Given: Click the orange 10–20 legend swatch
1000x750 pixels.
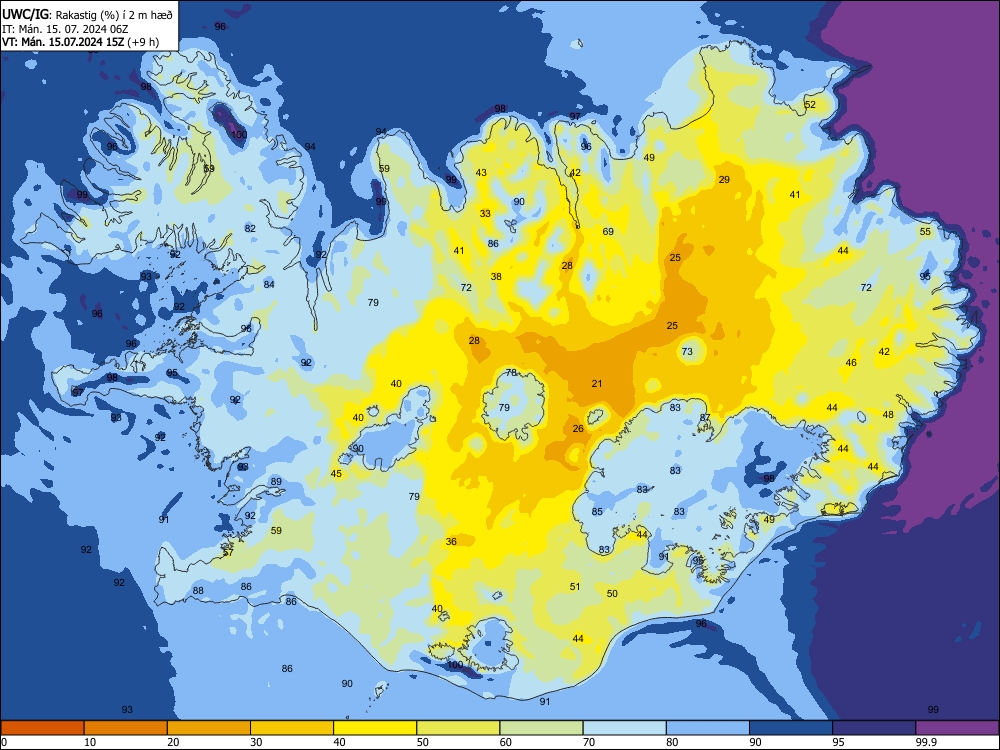Looking at the screenshot, I should (x=126, y=728).
